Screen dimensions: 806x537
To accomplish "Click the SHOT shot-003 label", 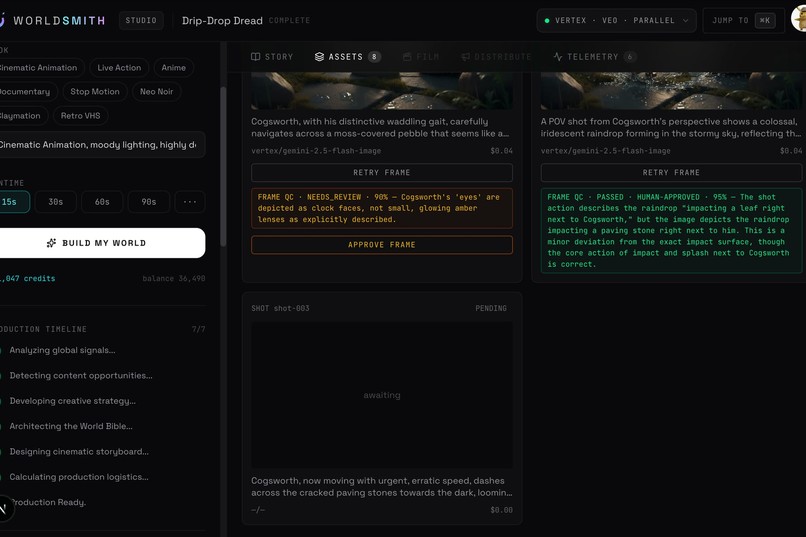I will pyautogui.click(x=280, y=308).
